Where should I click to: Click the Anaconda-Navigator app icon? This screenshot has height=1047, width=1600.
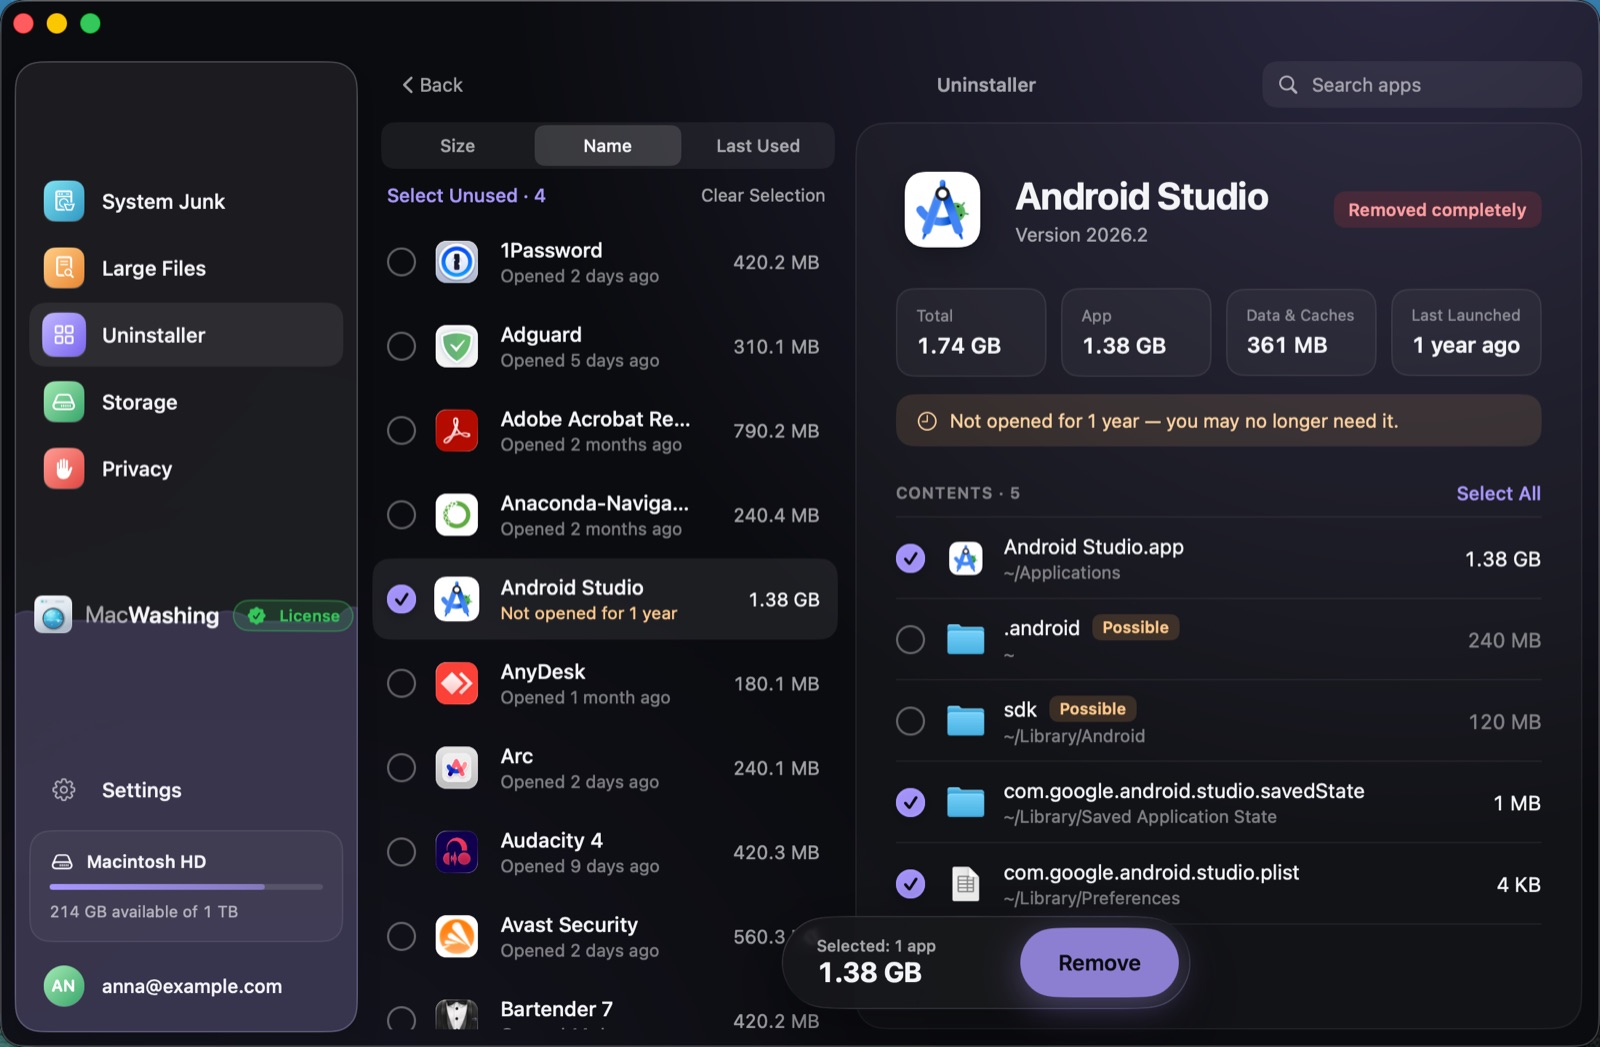click(x=457, y=515)
